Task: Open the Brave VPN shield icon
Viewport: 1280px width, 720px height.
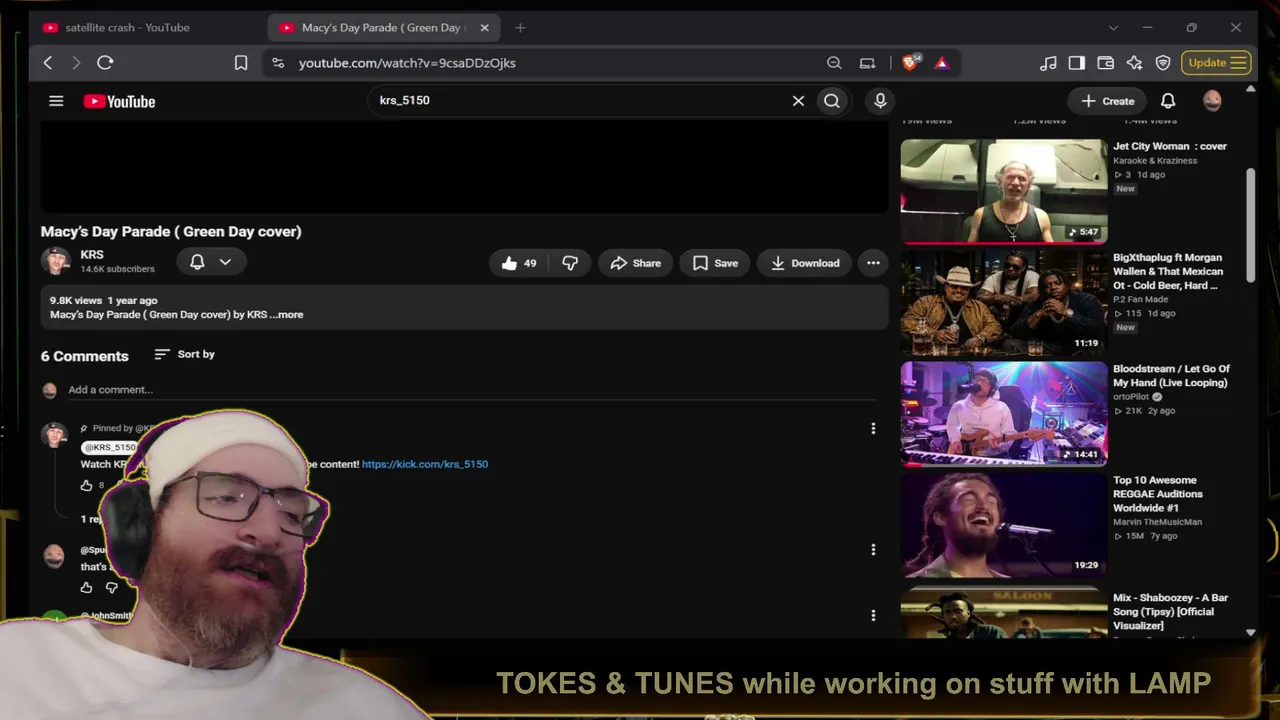Action: 1163,63
